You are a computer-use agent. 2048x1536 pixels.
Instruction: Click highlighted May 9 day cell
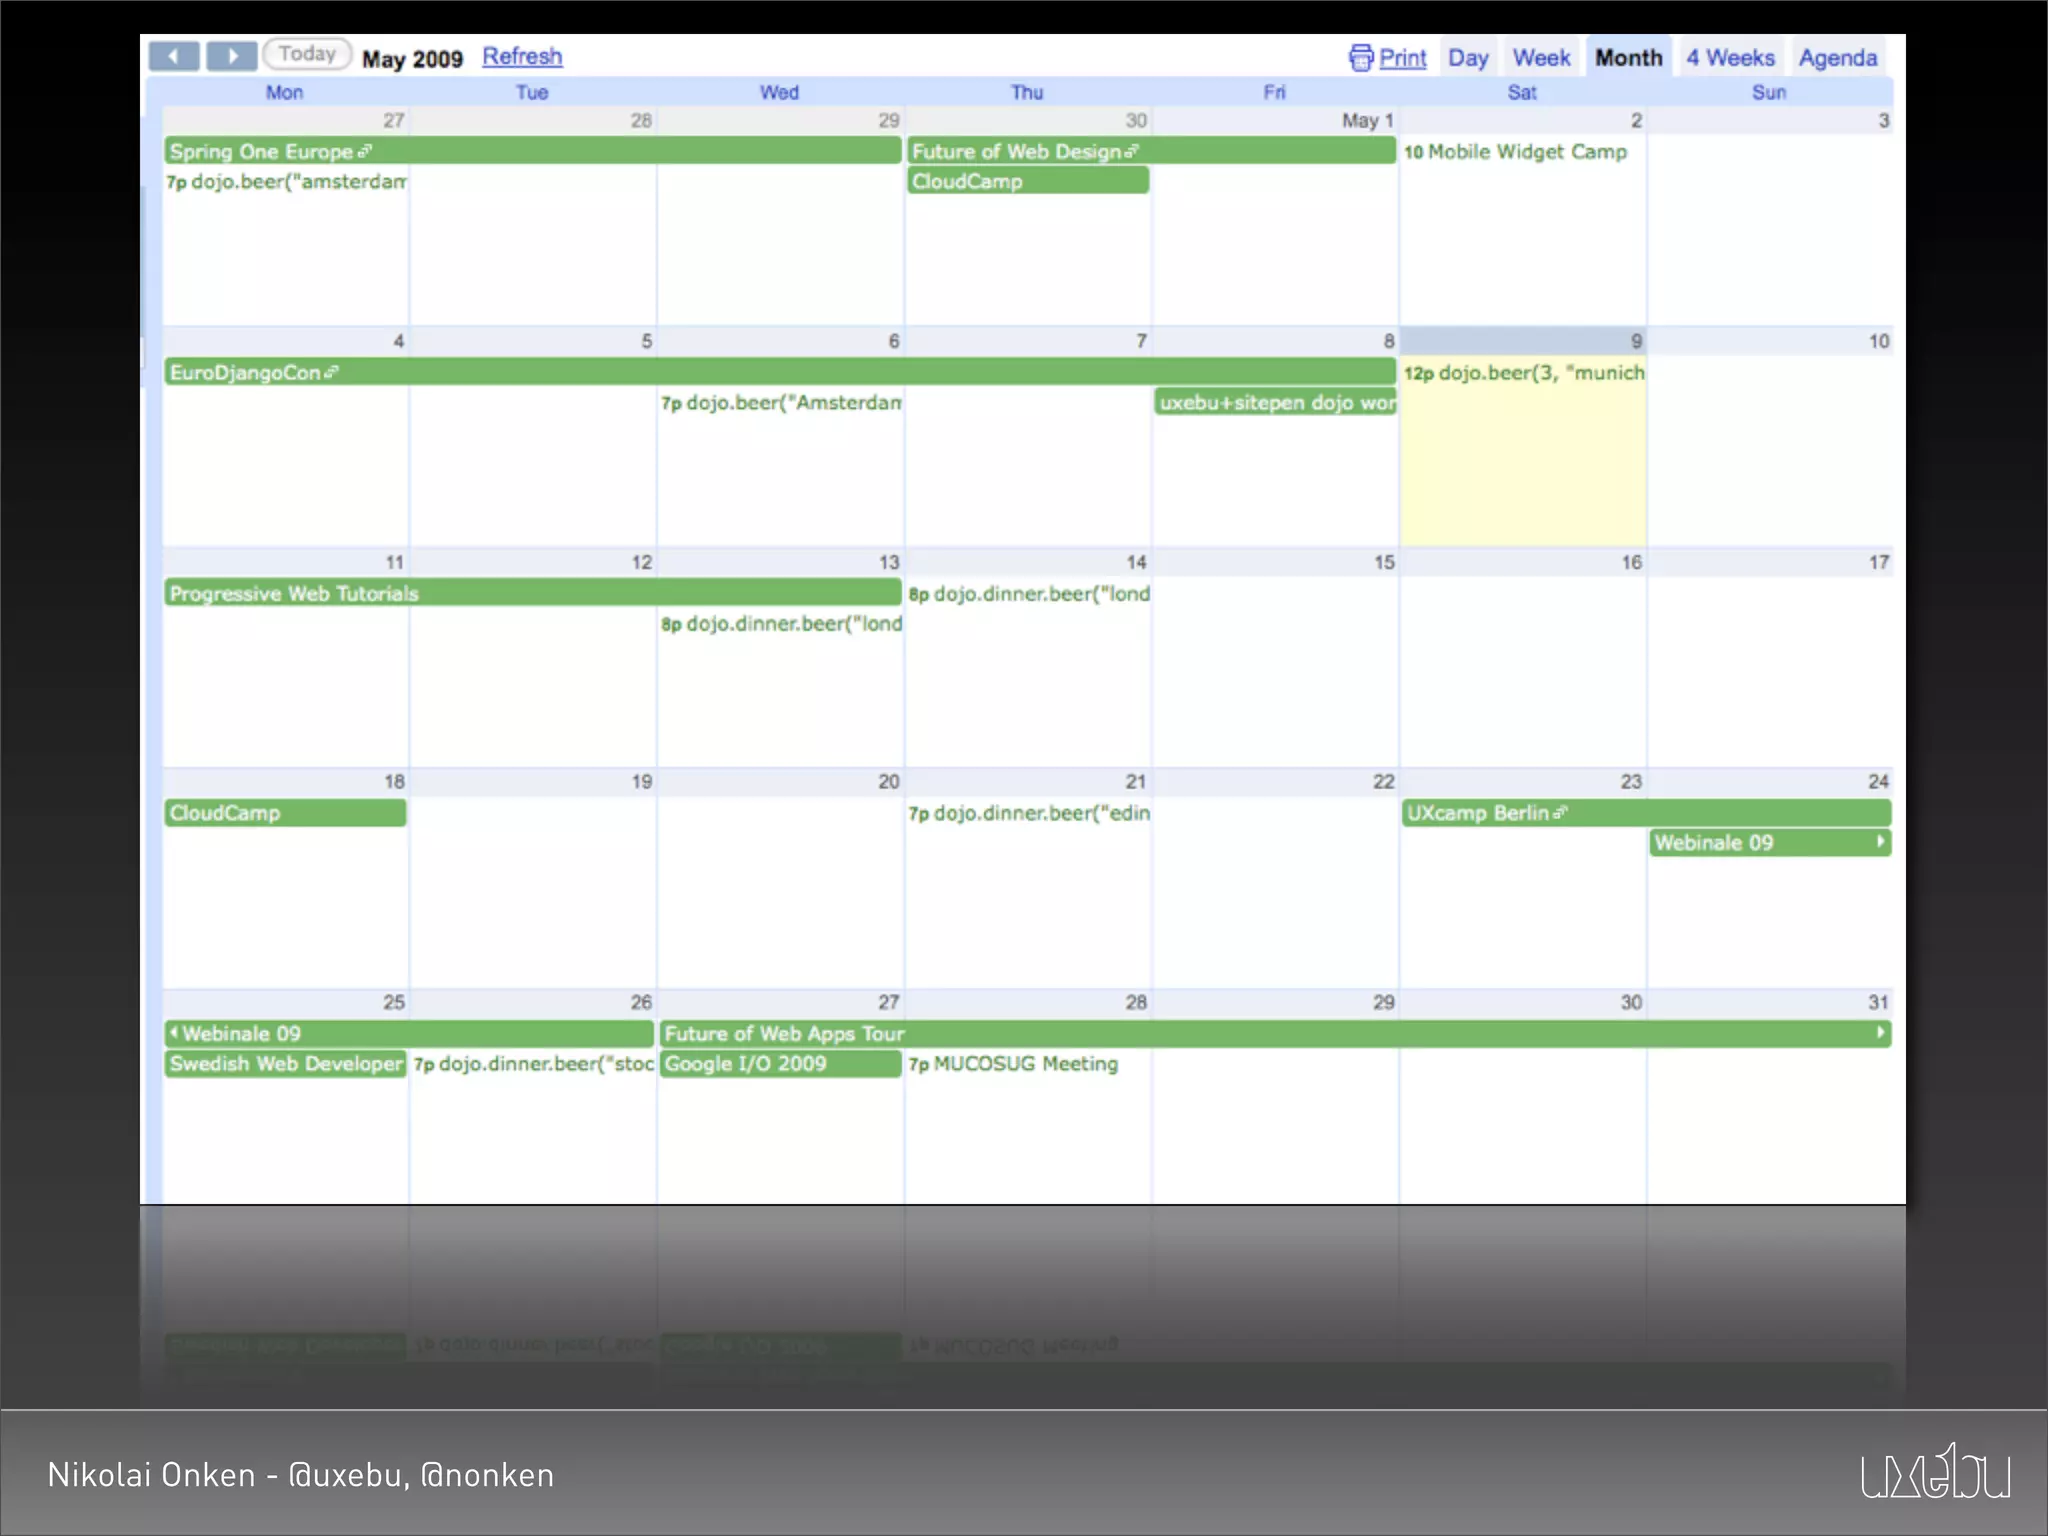pos(1522,470)
